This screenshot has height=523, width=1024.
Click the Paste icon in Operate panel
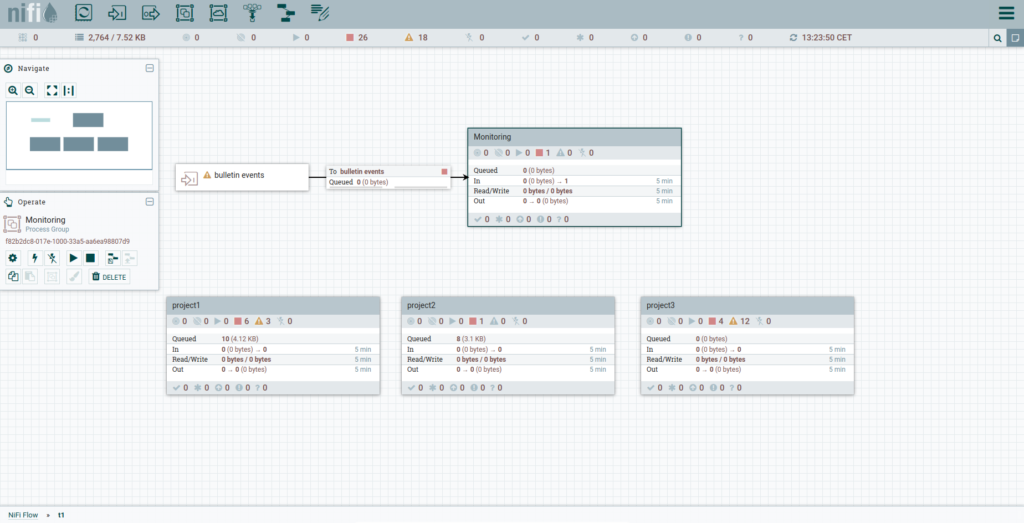[30, 276]
